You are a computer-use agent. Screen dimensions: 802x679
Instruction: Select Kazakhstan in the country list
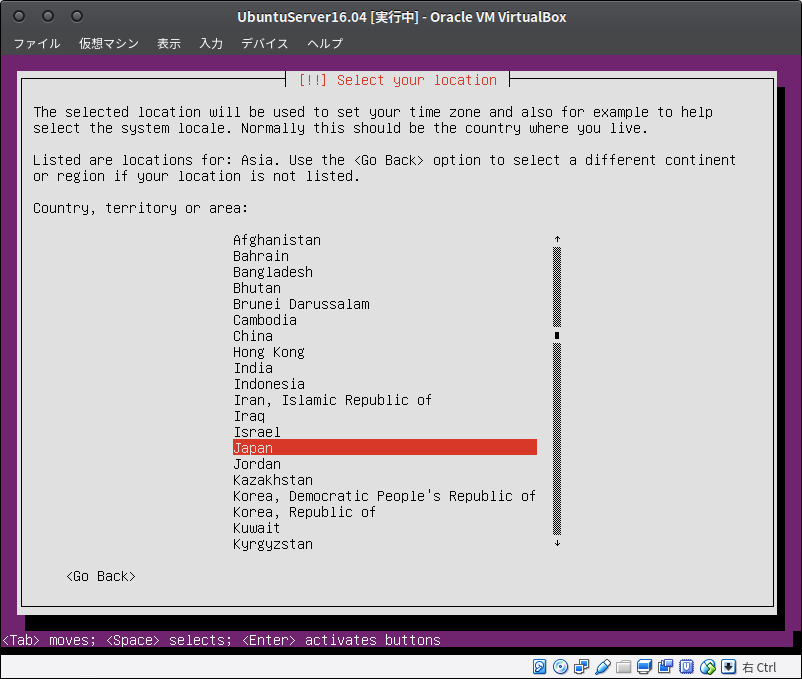[385, 480]
